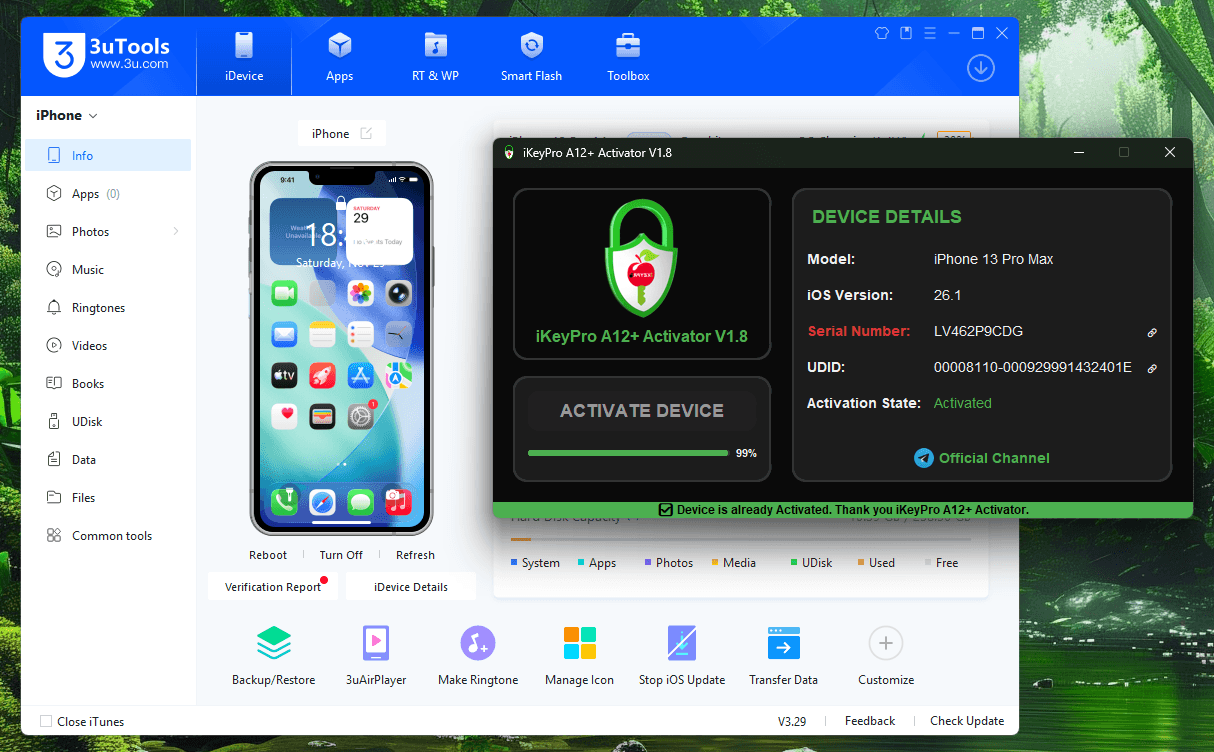
Task: Copy the UDID using the link icon
Action: [1152, 368]
